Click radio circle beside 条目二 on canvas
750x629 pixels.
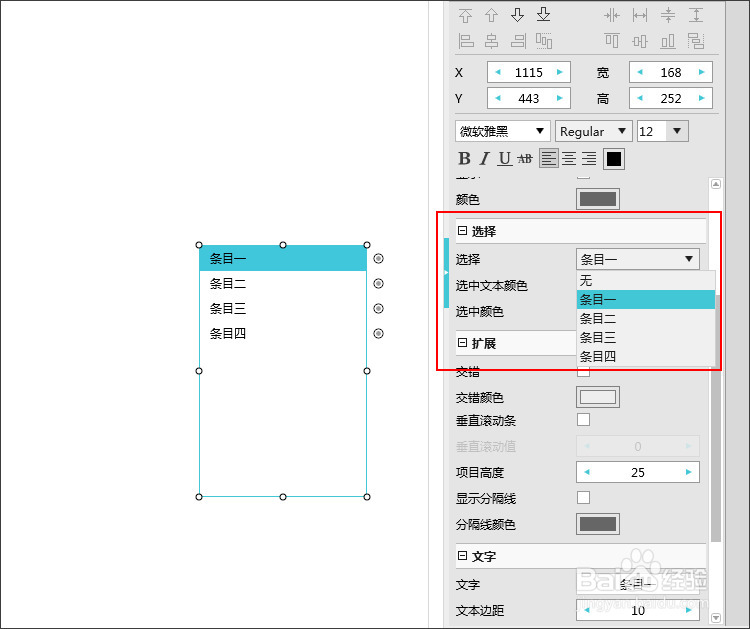point(378,284)
